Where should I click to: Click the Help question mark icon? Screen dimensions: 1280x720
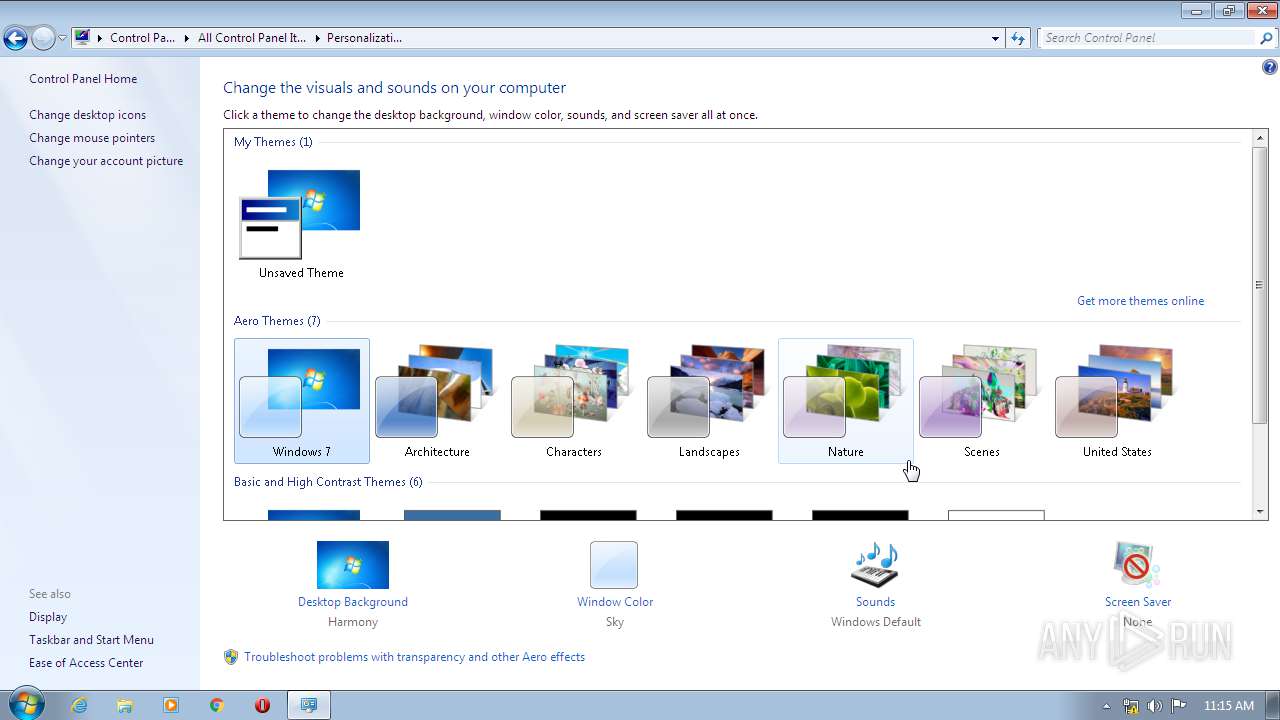pyautogui.click(x=1269, y=68)
